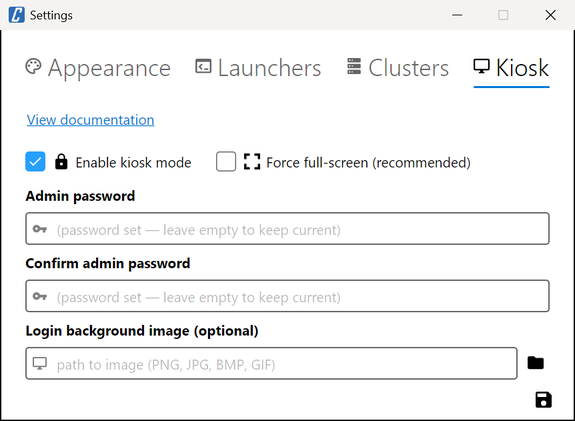575x421 pixels.
Task: Open the View documentation link
Action: tap(90, 120)
